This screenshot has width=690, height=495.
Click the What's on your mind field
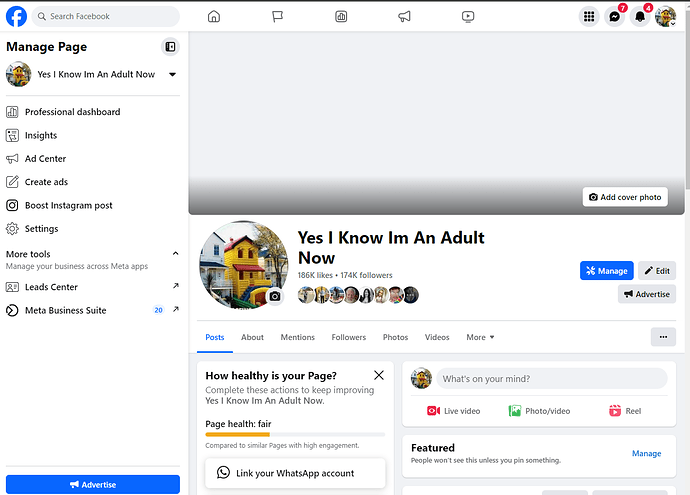552,379
